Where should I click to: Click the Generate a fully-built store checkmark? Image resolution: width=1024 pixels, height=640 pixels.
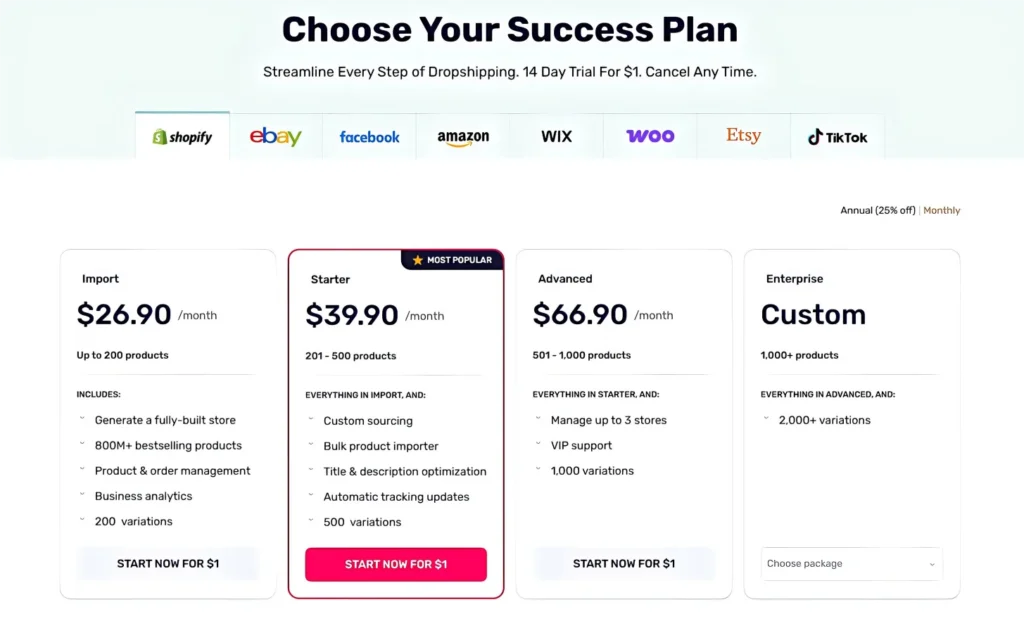(83, 419)
